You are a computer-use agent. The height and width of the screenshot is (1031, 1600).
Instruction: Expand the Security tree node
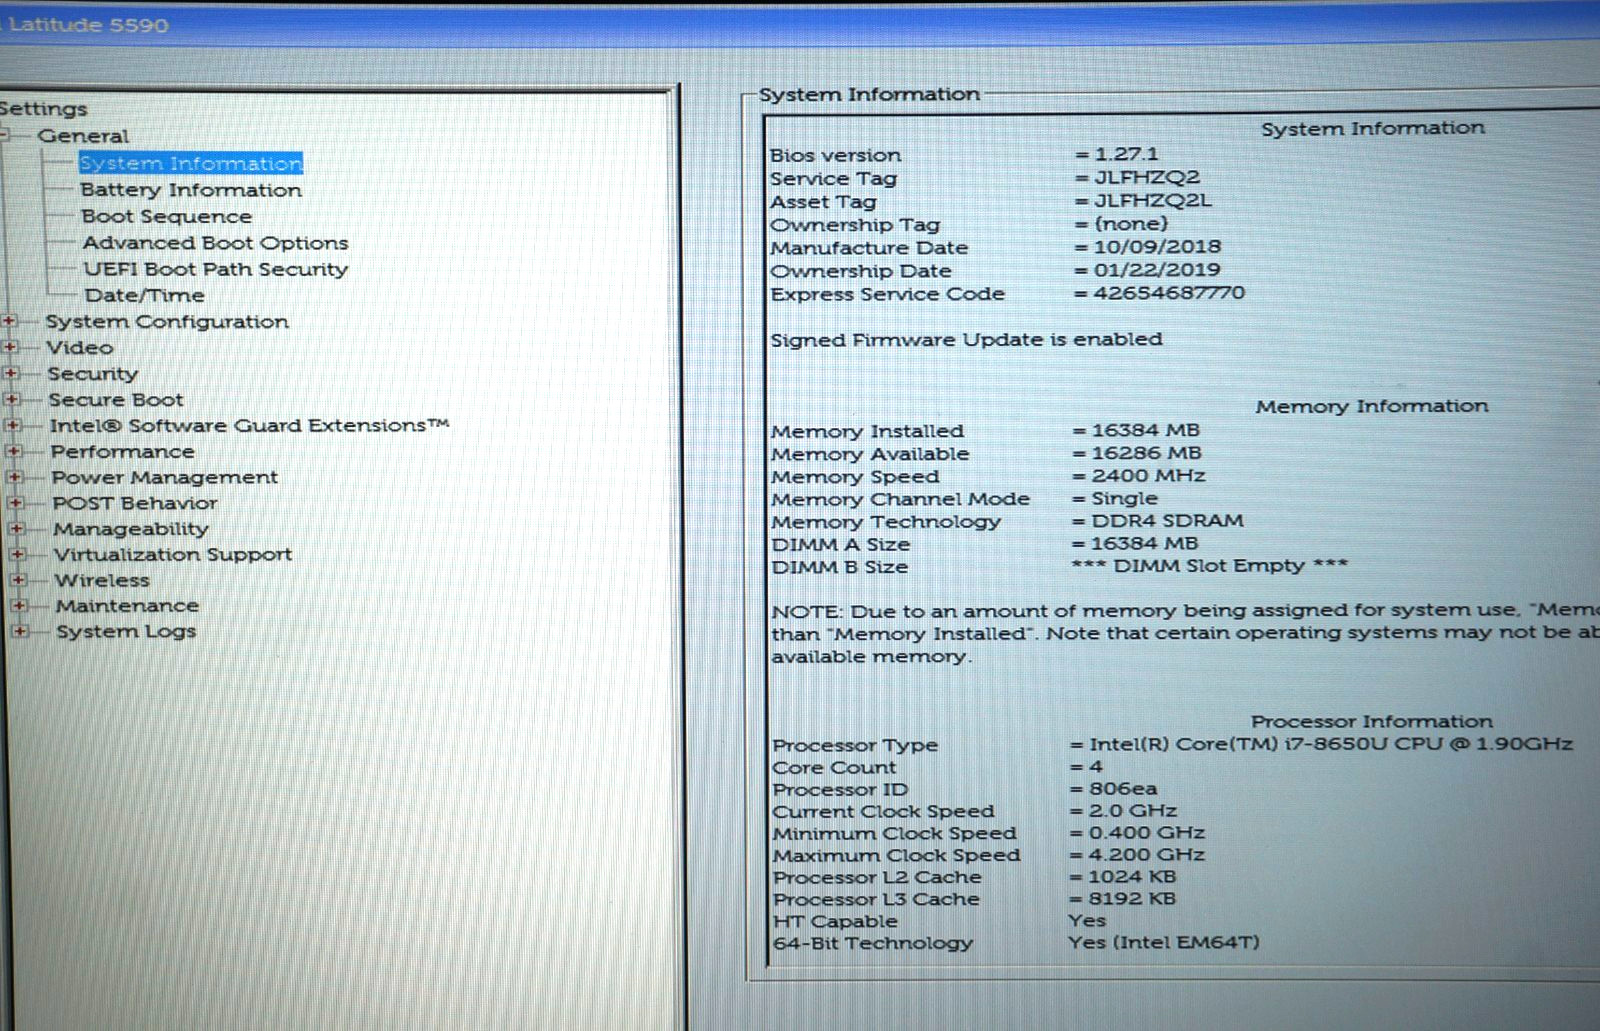pyautogui.click(x=11, y=373)
